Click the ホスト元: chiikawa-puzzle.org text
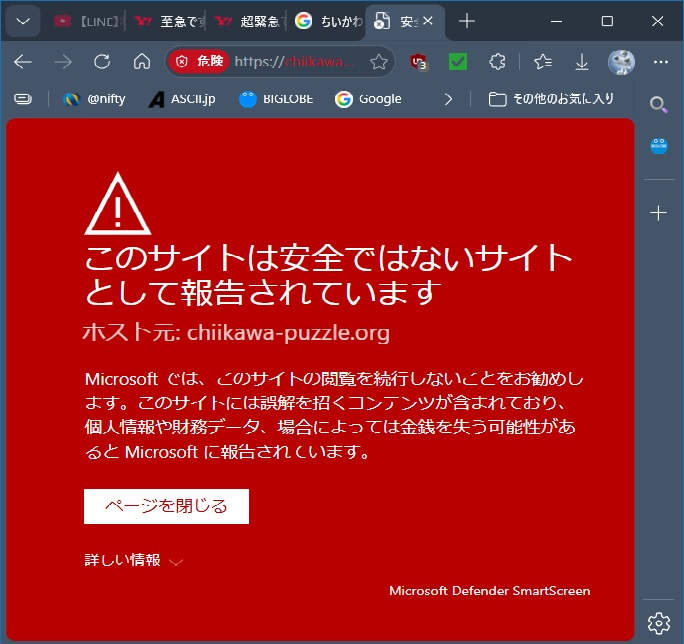 click(x=236, y=332)
